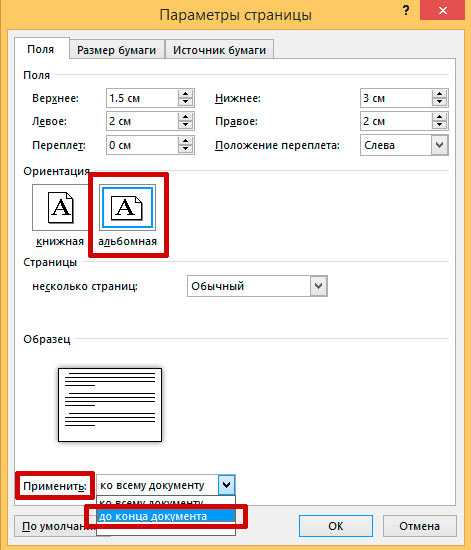Image resolution: width=471 pixels, height=550 pixels.
Task: Click the help question mark icon
Action: (406, 11)
